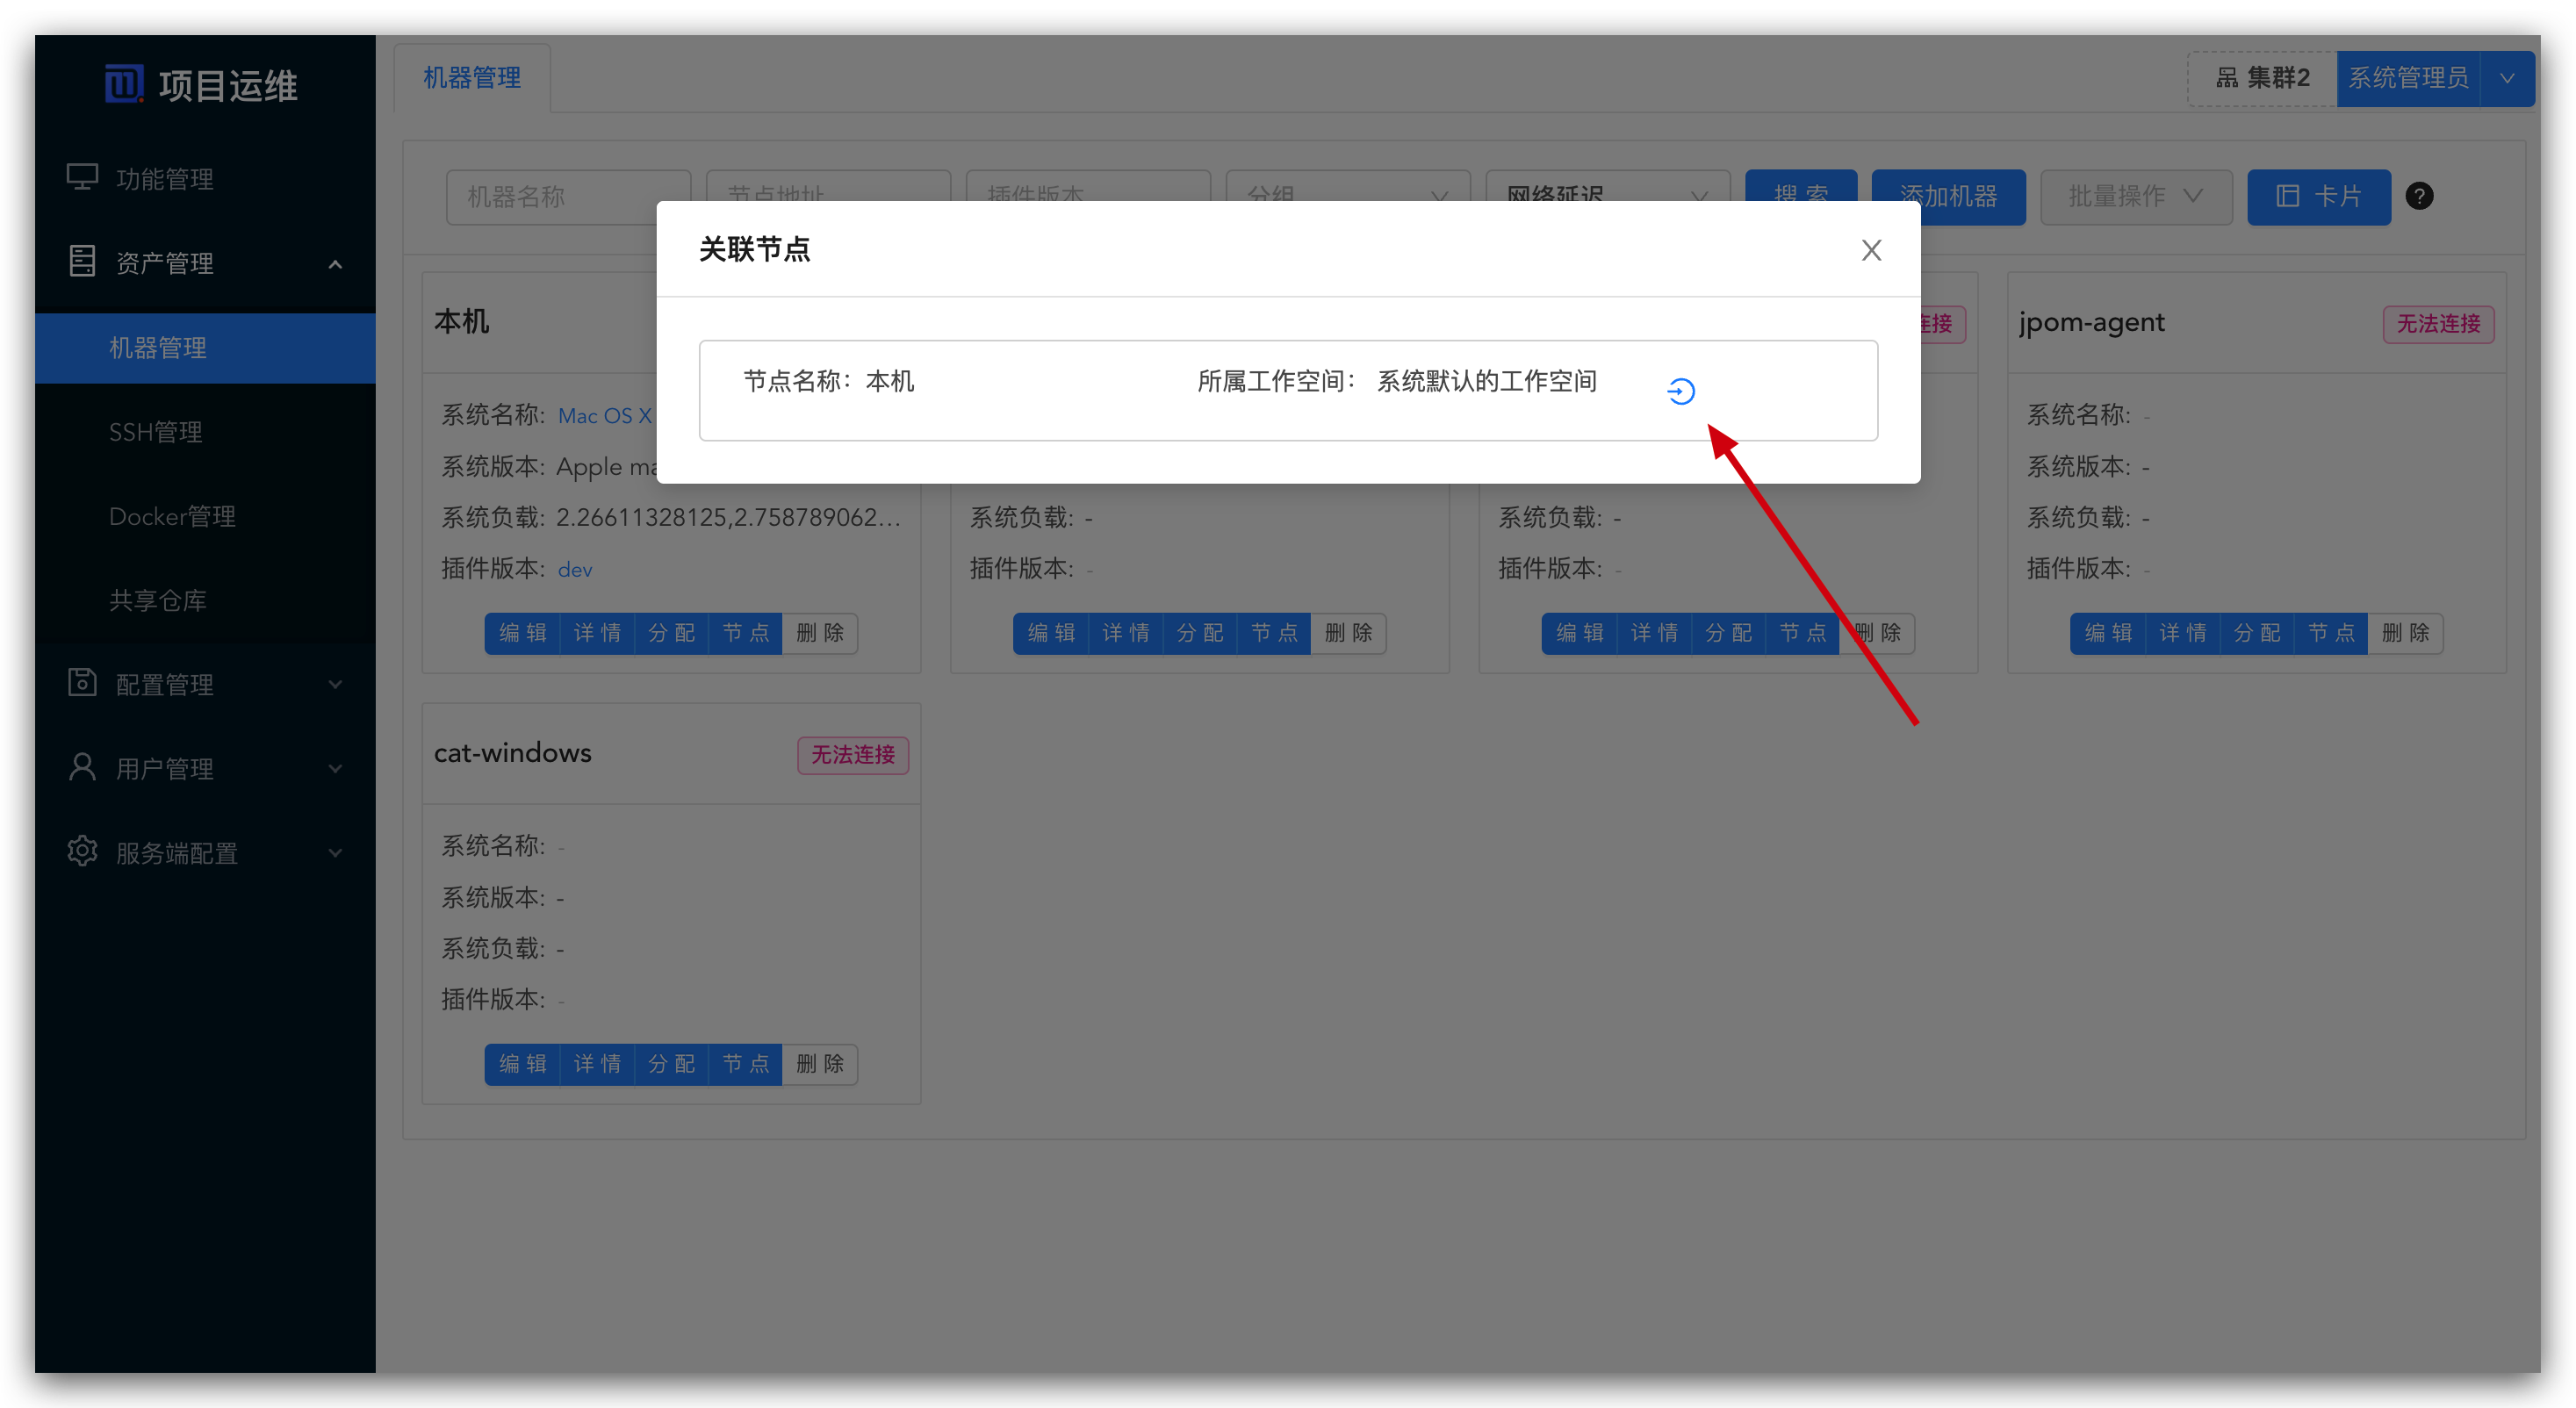The width and height of the screenshot is (2576, 1408).
Task: Open the dev plugin version link on 本机 card
Action: tap(574, 568)
